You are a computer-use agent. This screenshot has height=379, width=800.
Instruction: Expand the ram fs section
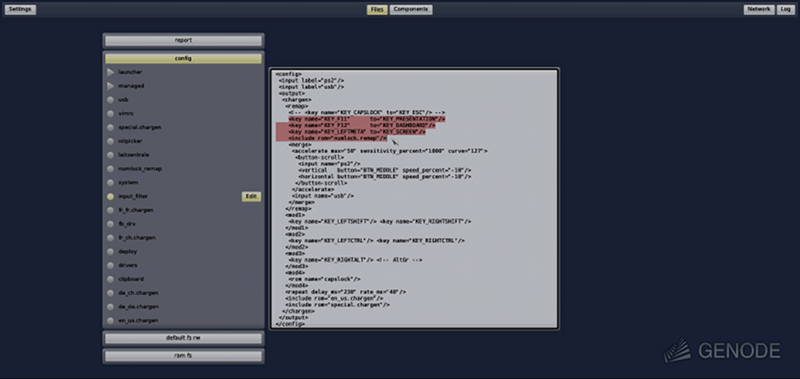tap(183, 356)
